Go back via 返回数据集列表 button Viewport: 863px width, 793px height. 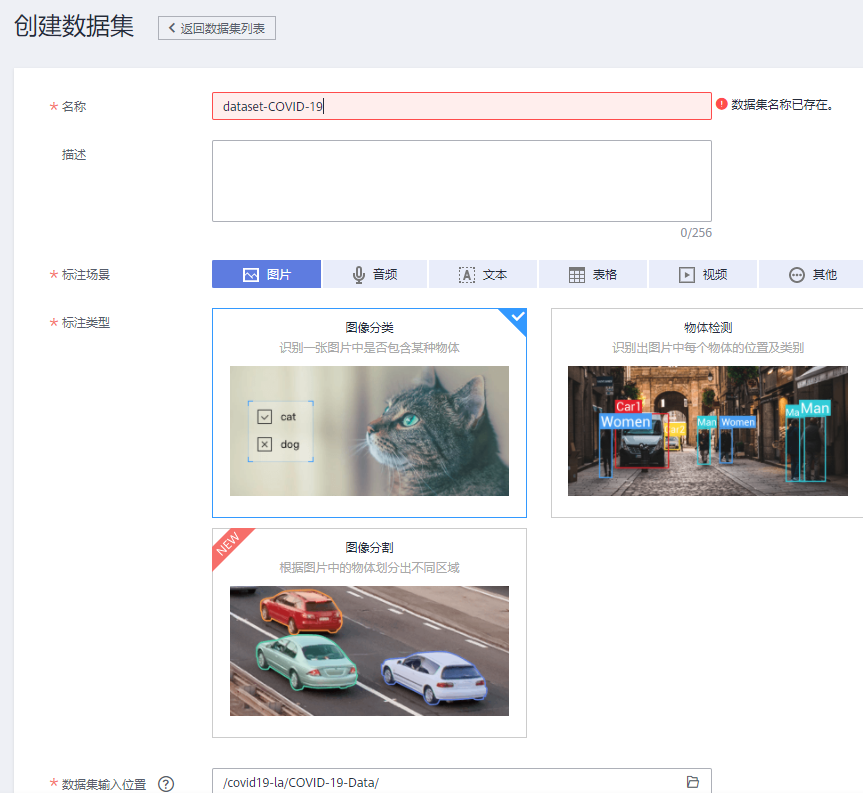click(217, 28)
